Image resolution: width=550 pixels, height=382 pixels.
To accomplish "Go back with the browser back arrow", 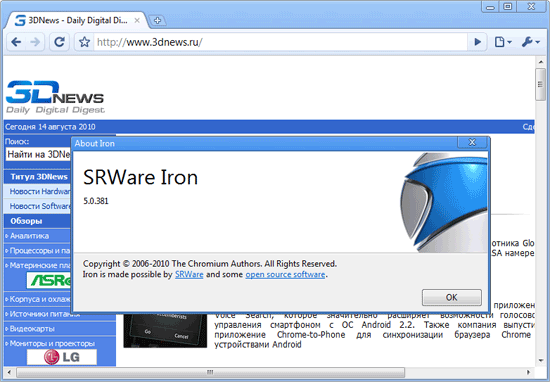I will coord(16,42).
